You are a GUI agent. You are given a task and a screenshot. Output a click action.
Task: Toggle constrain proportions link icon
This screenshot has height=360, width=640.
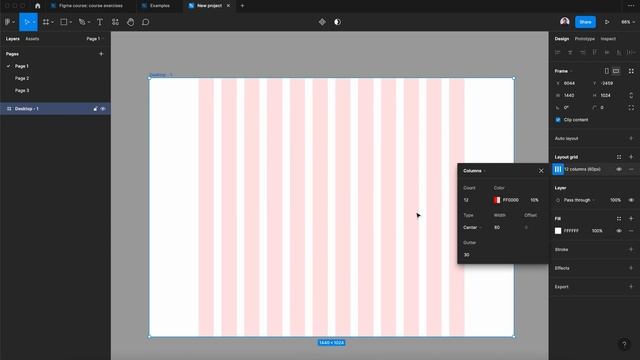pyautogui.click(x=631, y=96)
